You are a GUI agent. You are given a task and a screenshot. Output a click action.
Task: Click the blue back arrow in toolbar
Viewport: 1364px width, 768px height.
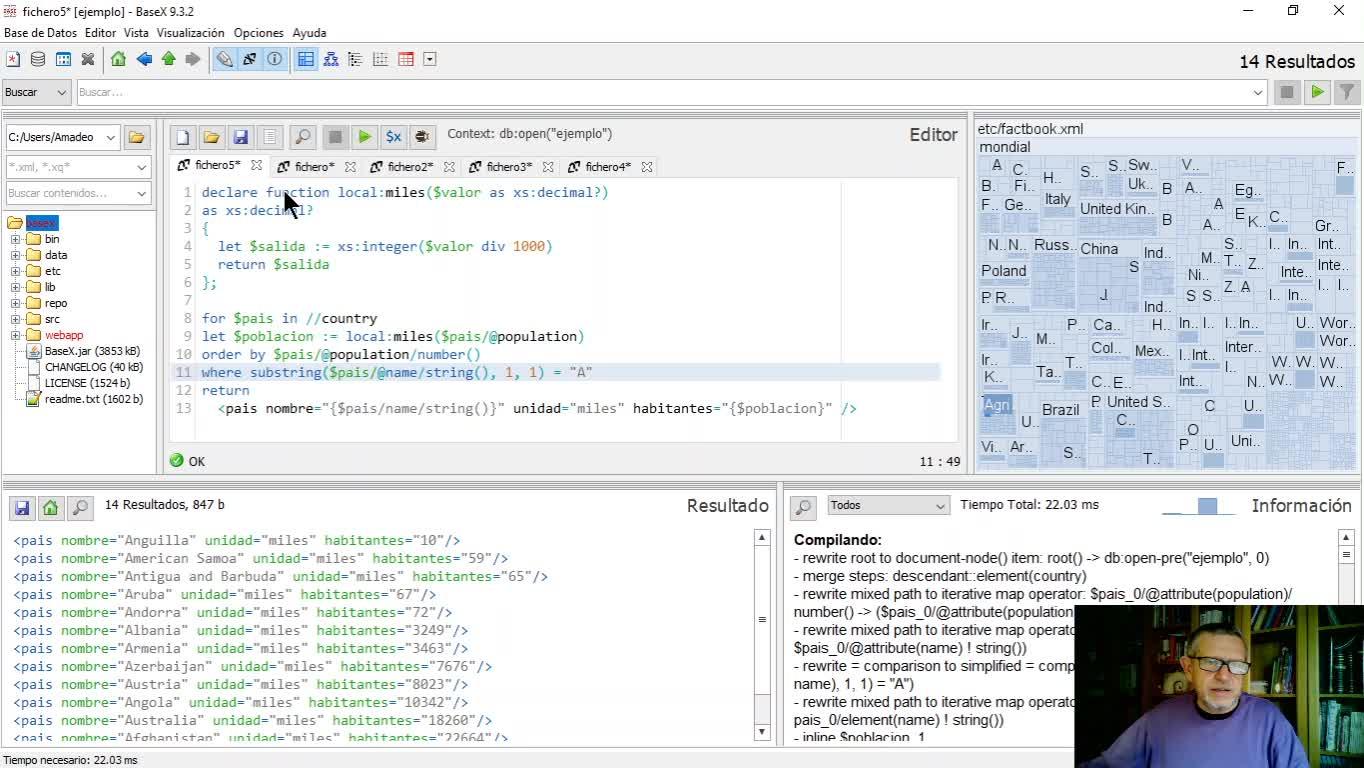tap(144, 59)
